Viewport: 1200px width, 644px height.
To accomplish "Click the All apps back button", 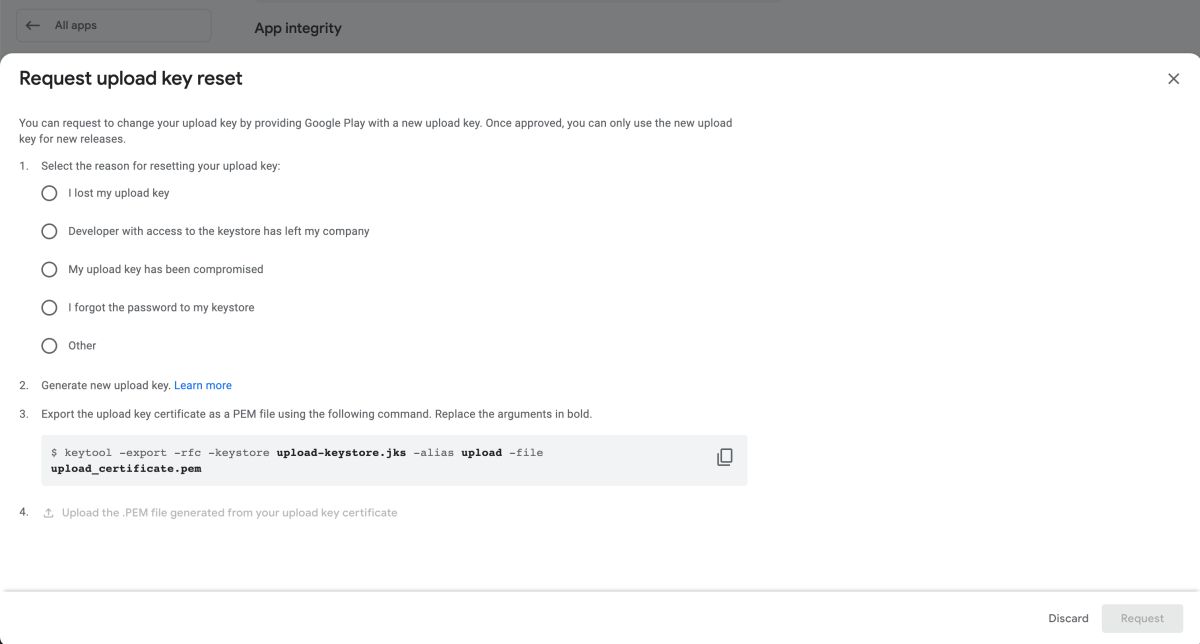I will [x=114, y=25].
